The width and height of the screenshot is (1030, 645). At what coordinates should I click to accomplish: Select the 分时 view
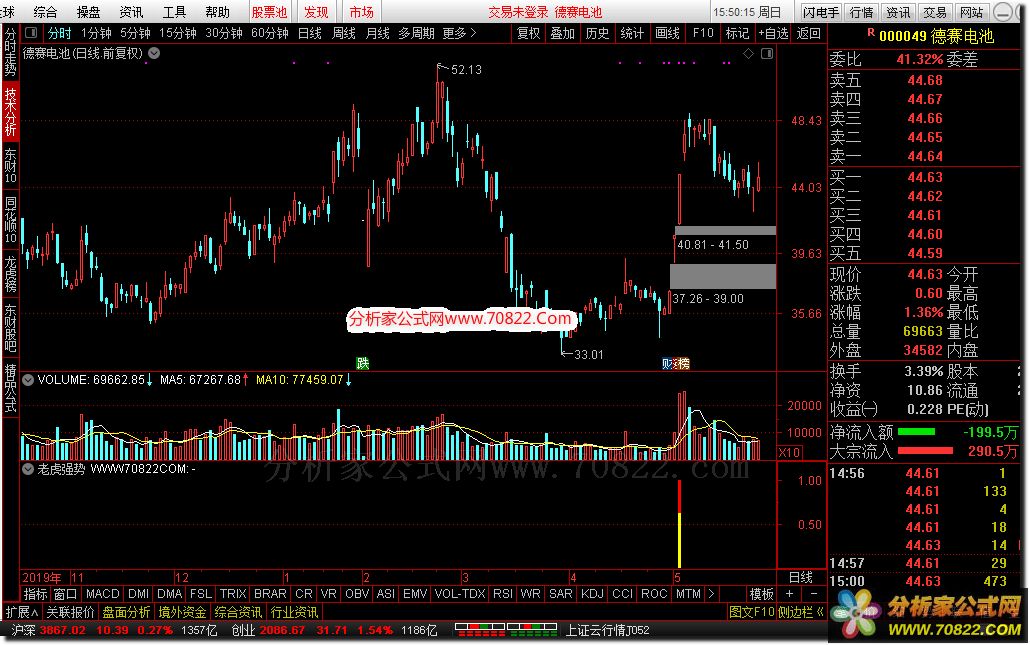point(59,33)
